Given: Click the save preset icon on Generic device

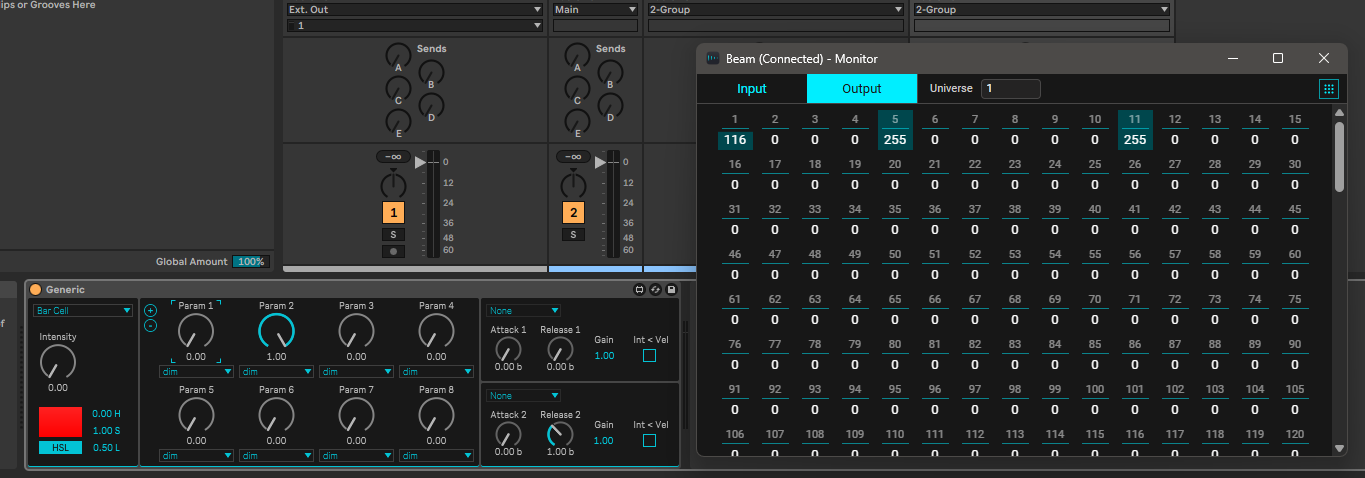Looking at the screenshot, I should pyautogui.click(x=671, y=290).
